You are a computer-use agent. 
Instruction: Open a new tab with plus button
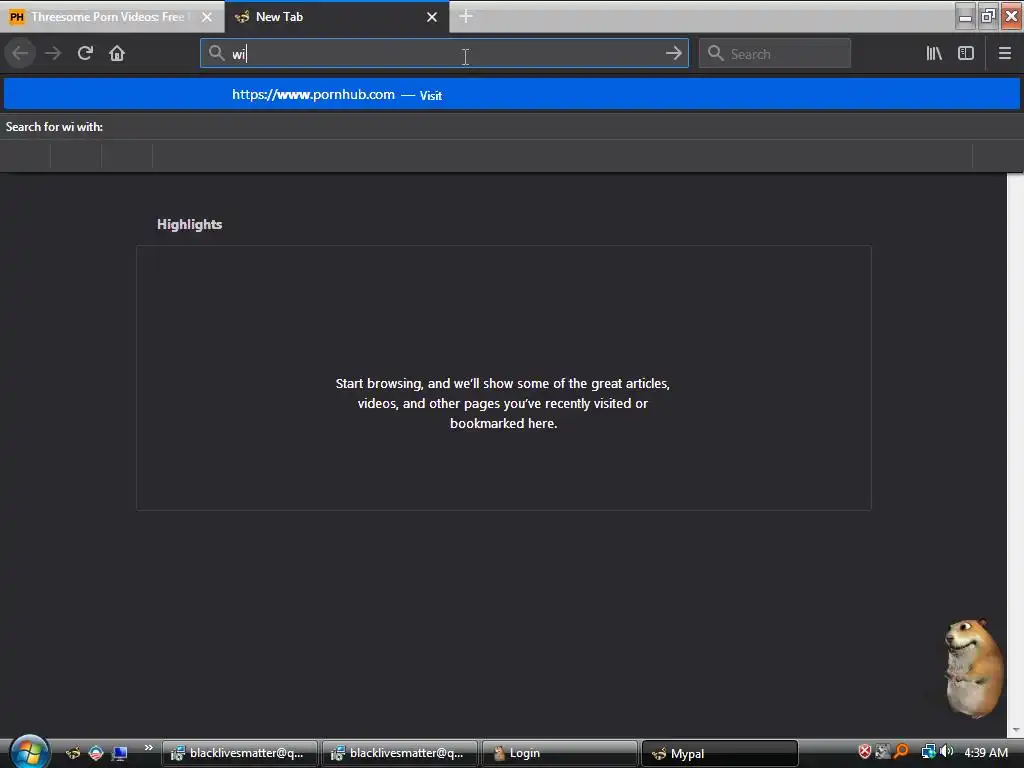[466, 16]
